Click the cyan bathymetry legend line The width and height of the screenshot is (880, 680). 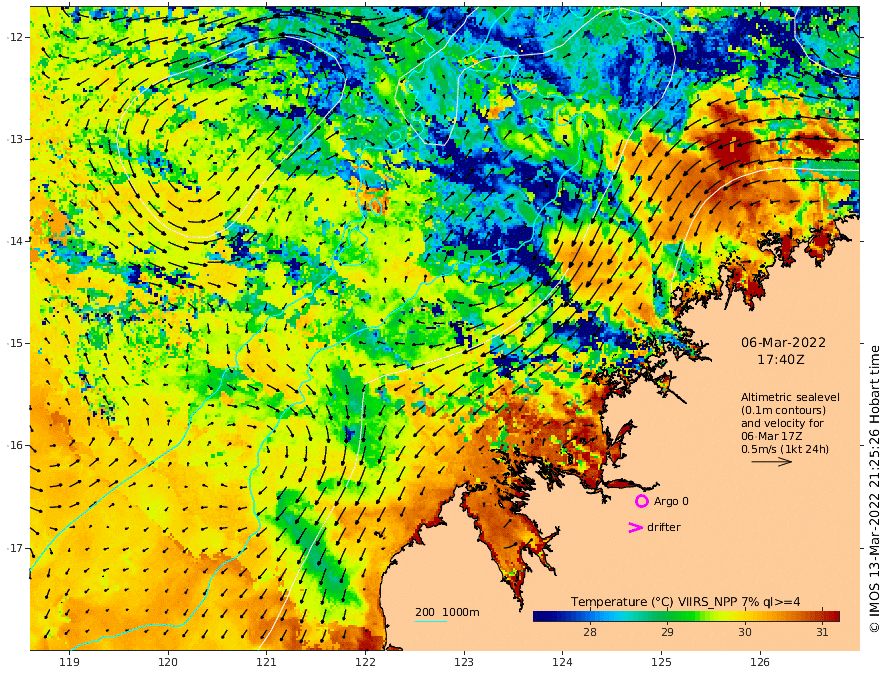coord(431,621)
